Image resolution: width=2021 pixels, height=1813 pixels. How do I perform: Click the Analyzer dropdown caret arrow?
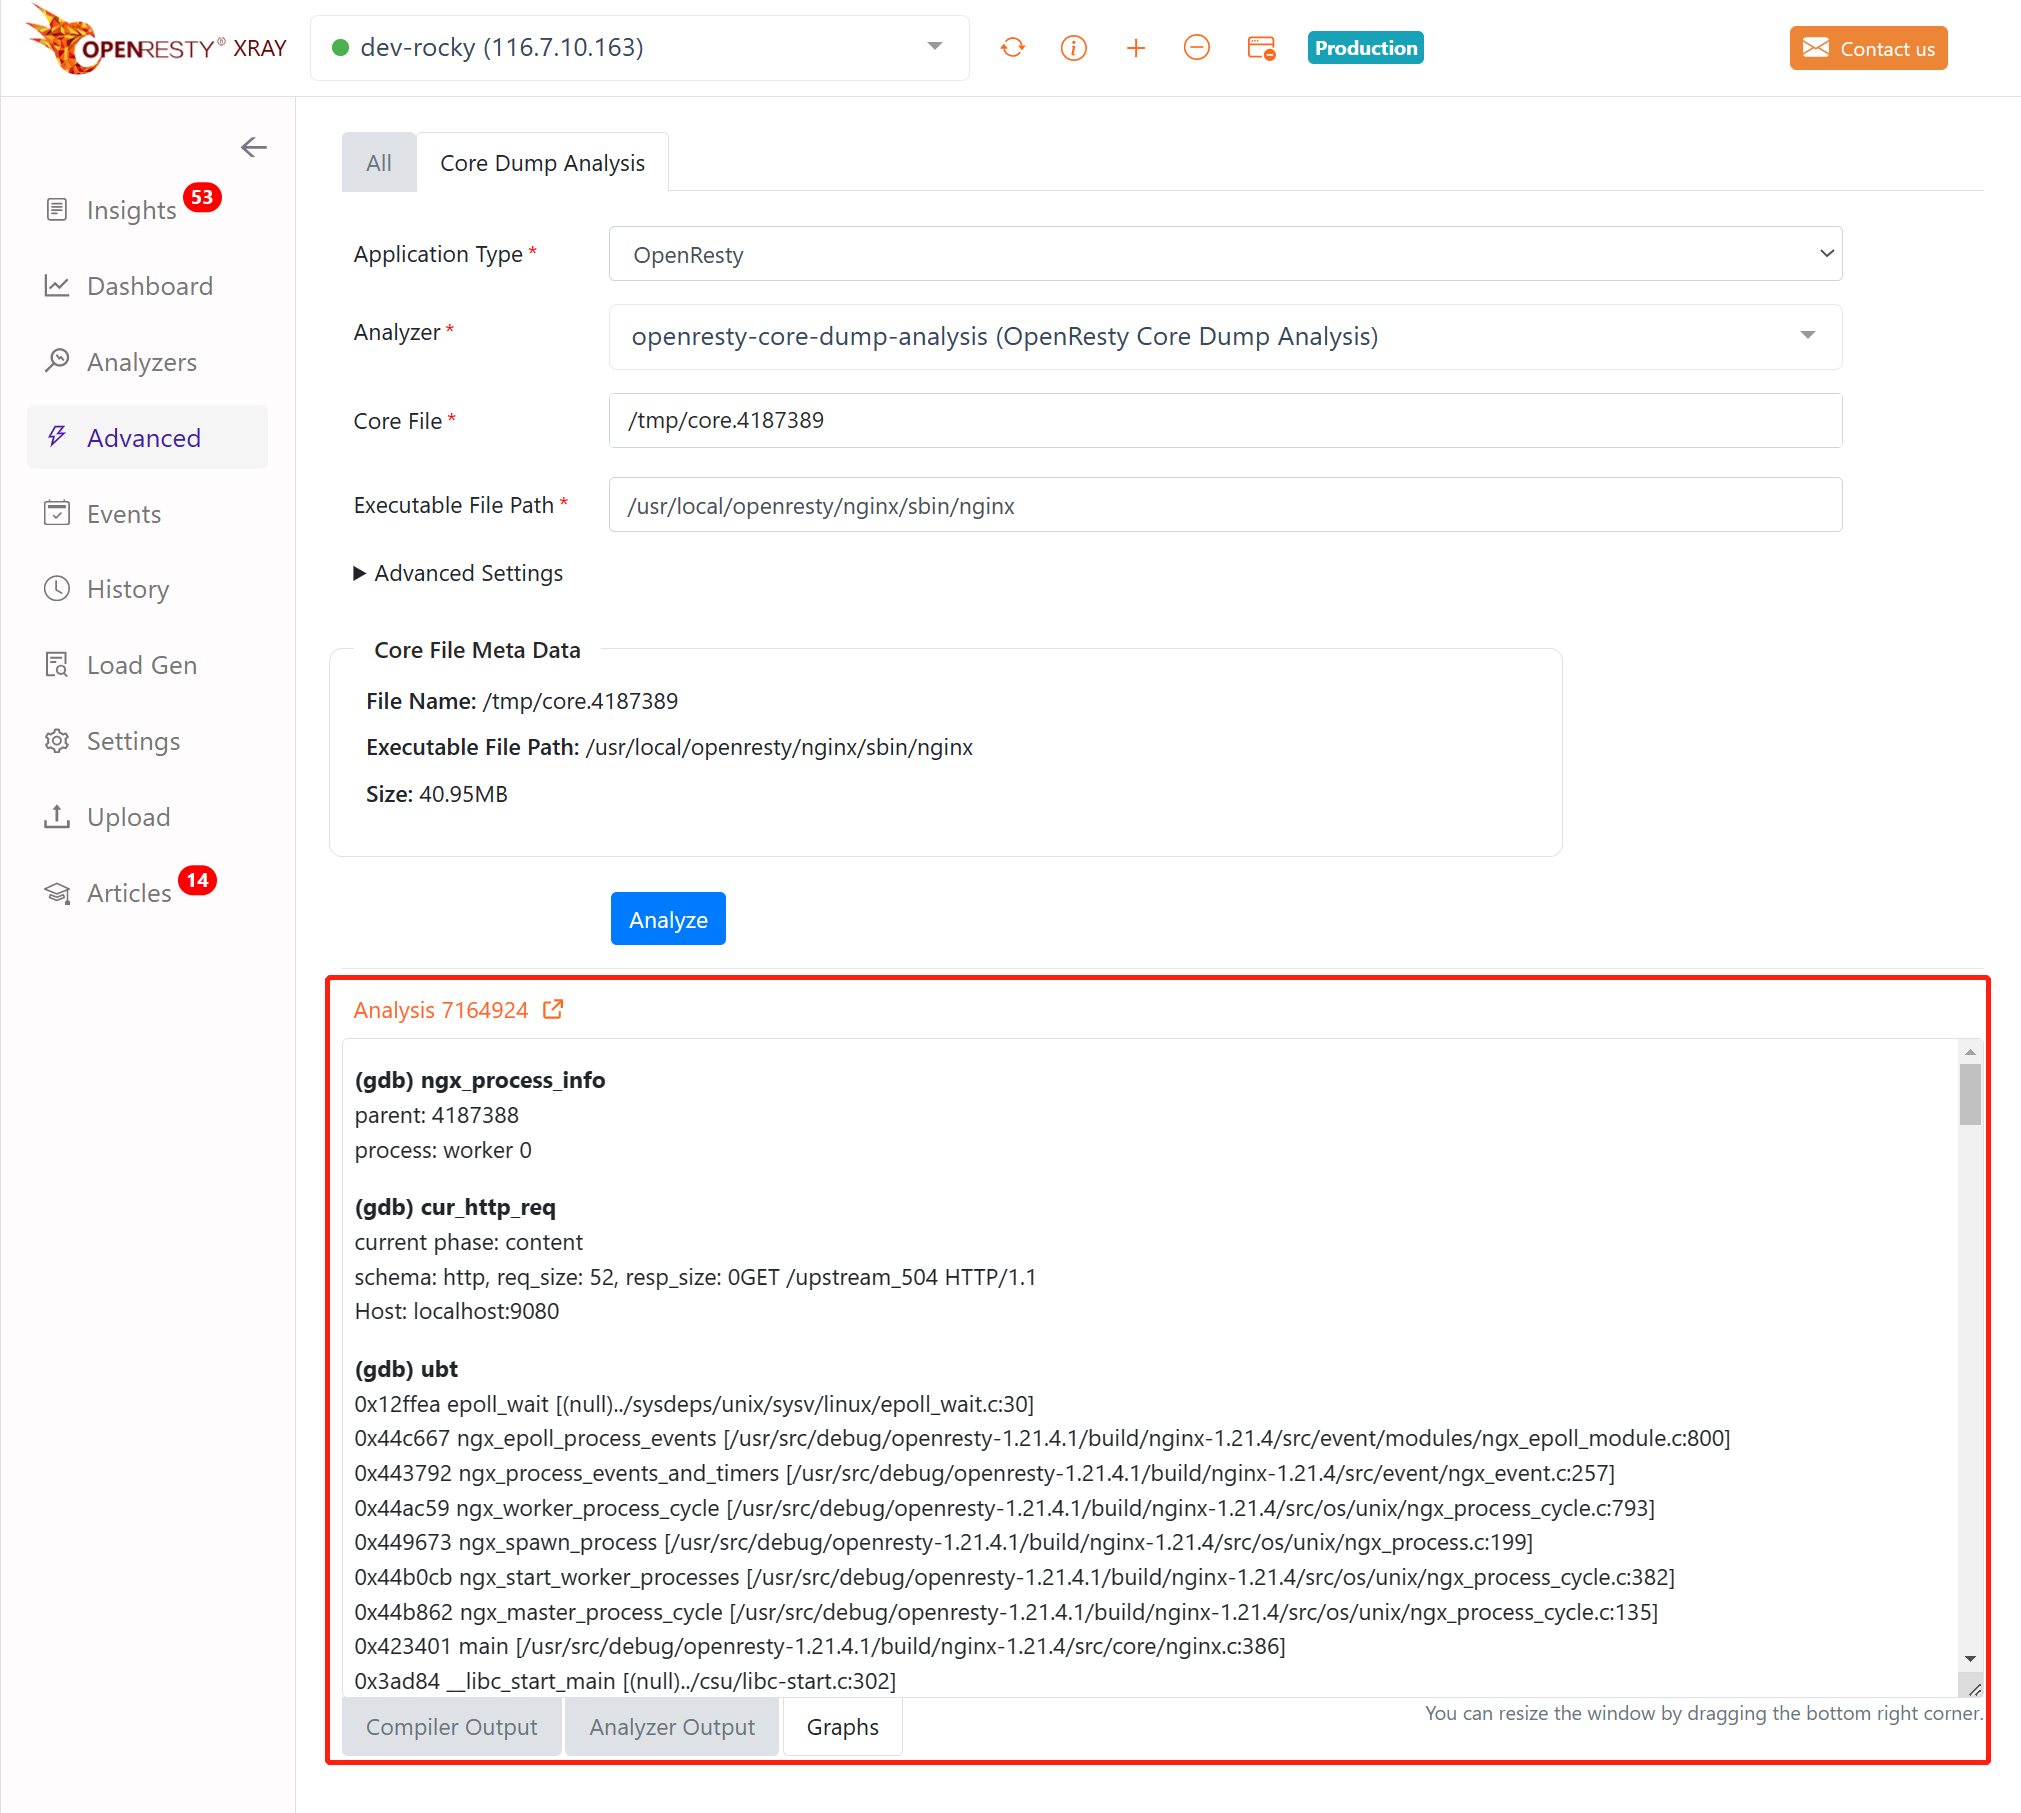click(x=1808, y=336)
